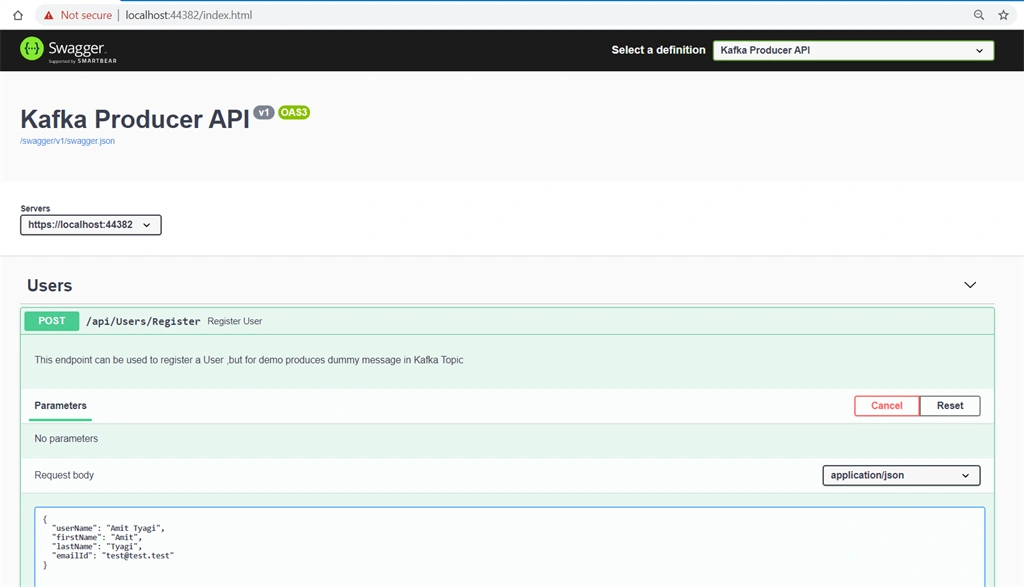Click the Not secure warning icon
Viewport: 1024px width, 587px height.
point(48,15)
